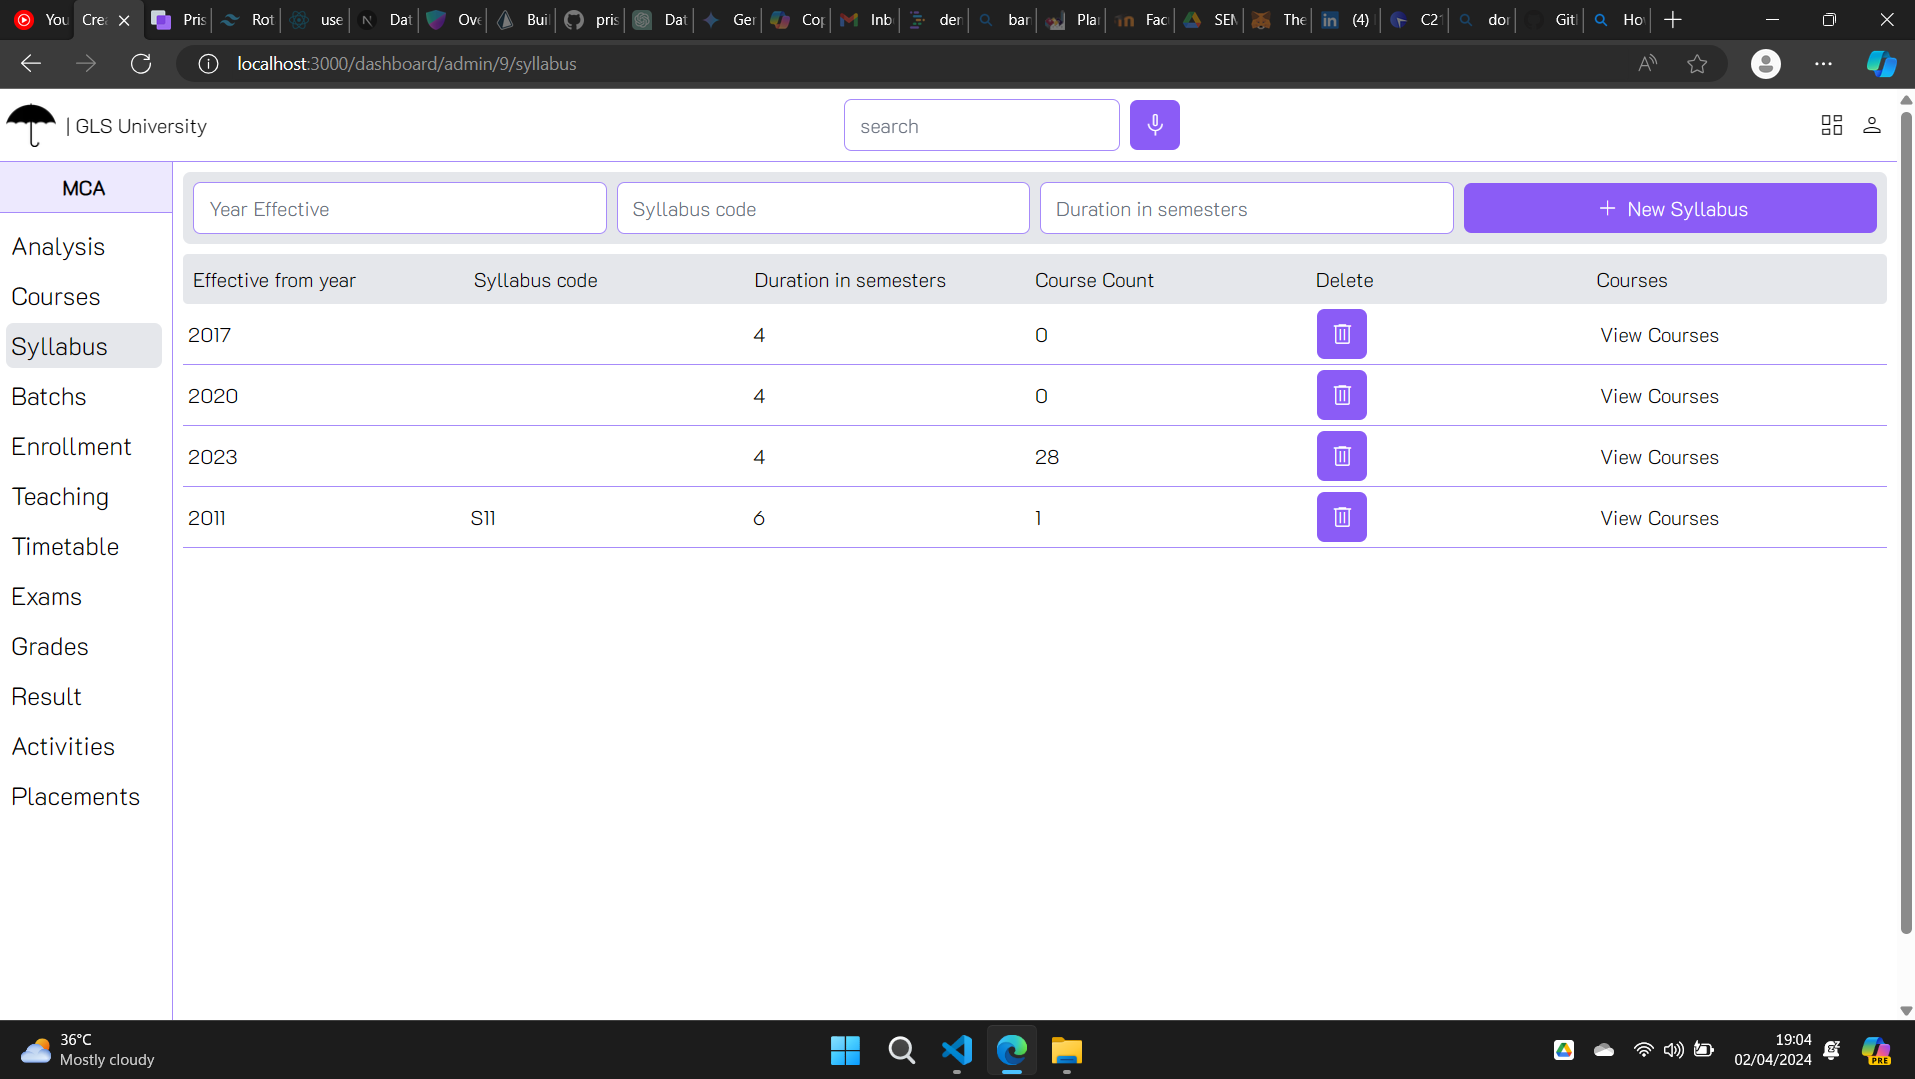The height and width of the screenshot is (1079, 1915).
Task: Click trash icon for 2023 syllabus
Action: pyautogui.click(x=1341, y=456)
